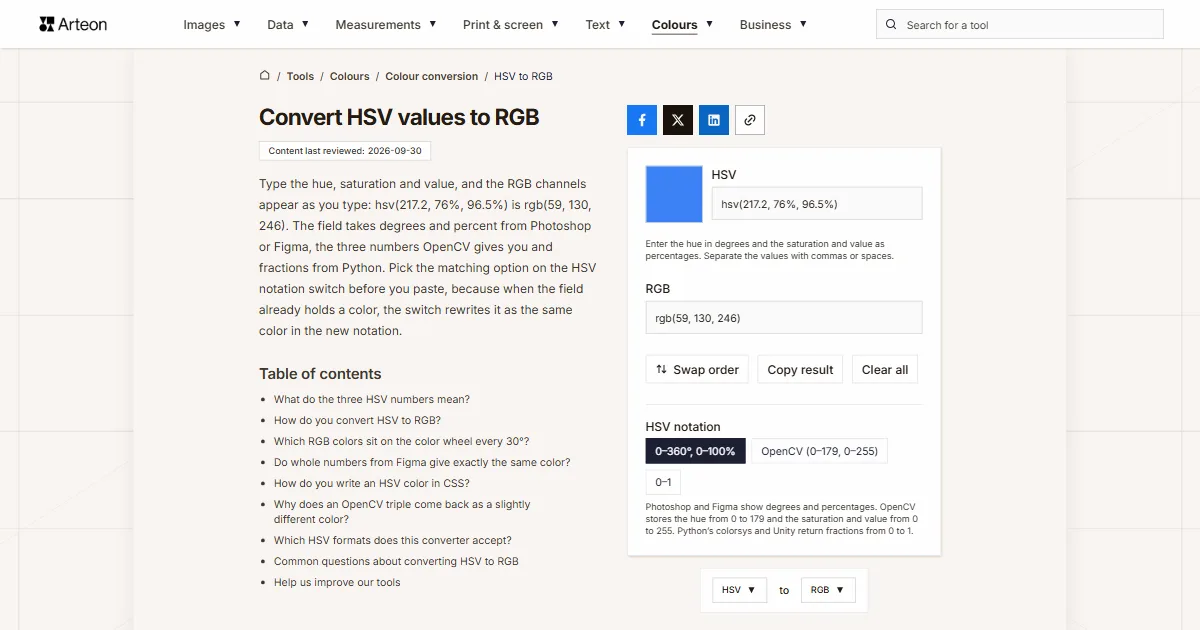Share page on LinkedIn

[714, 120]
